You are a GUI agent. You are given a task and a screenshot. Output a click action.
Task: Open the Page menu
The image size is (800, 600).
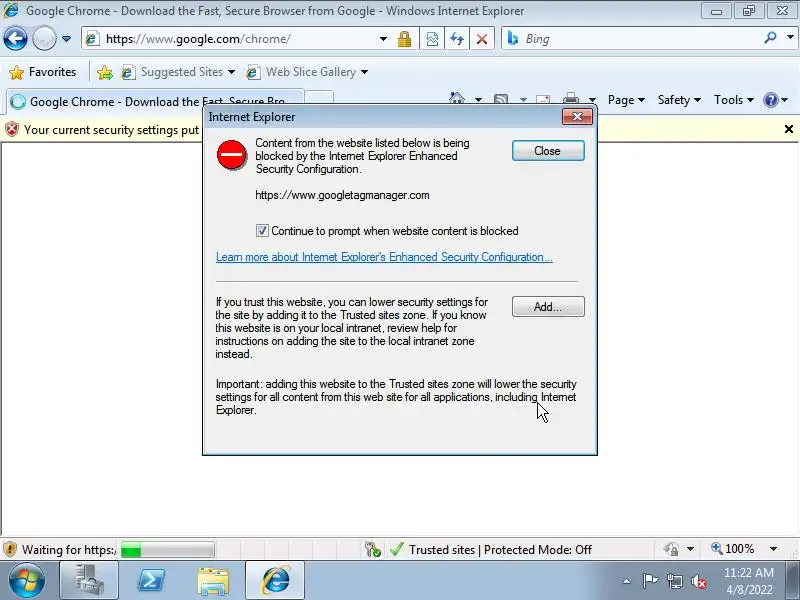tap(626, 100)
